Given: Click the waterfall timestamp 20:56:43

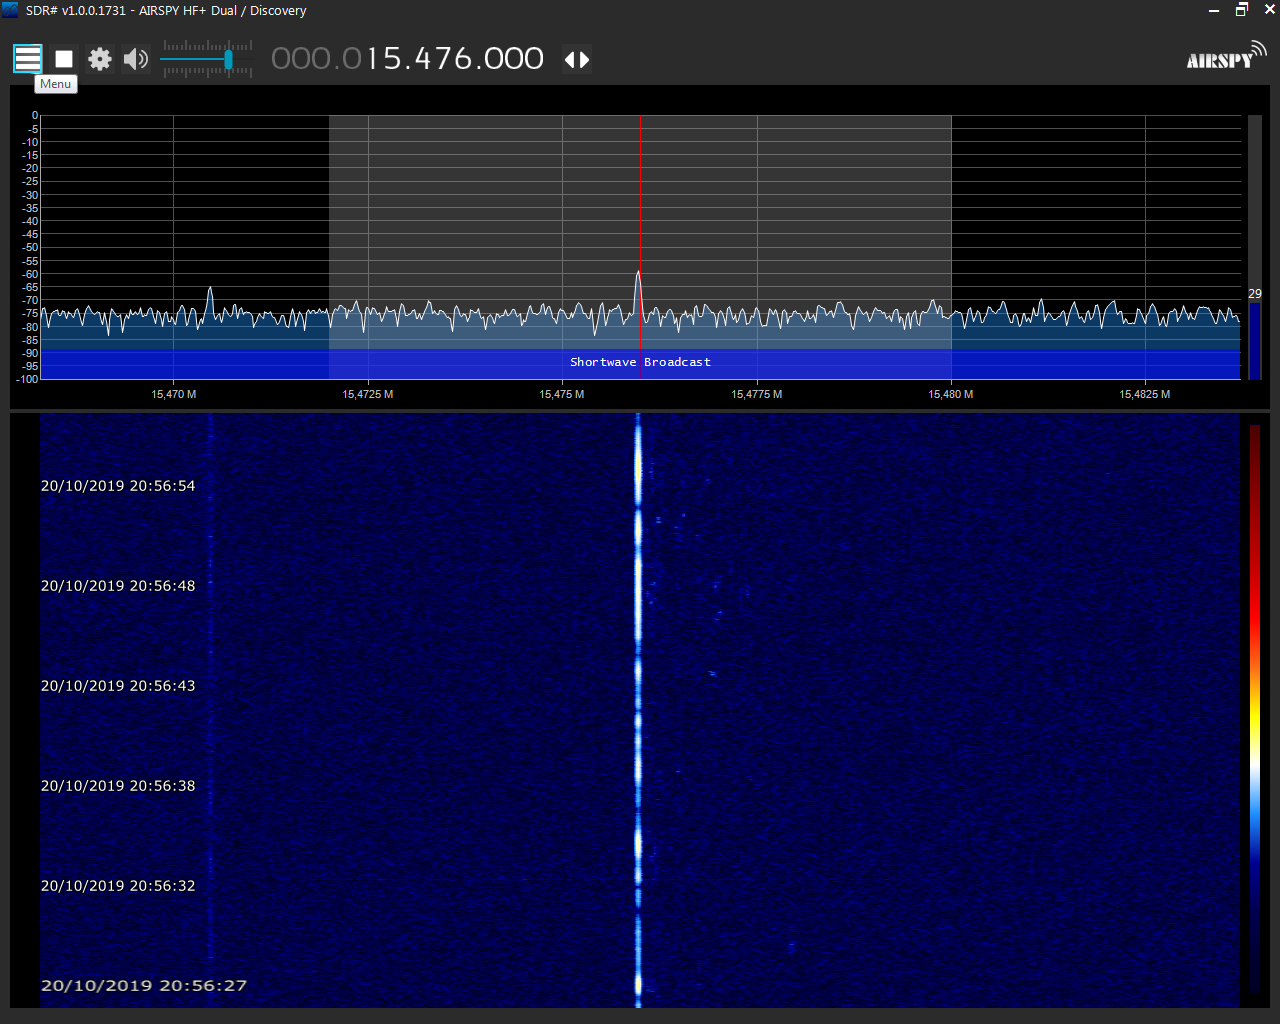Looking at the screenshot, I should pyautogui.click(x=118, y=686).
